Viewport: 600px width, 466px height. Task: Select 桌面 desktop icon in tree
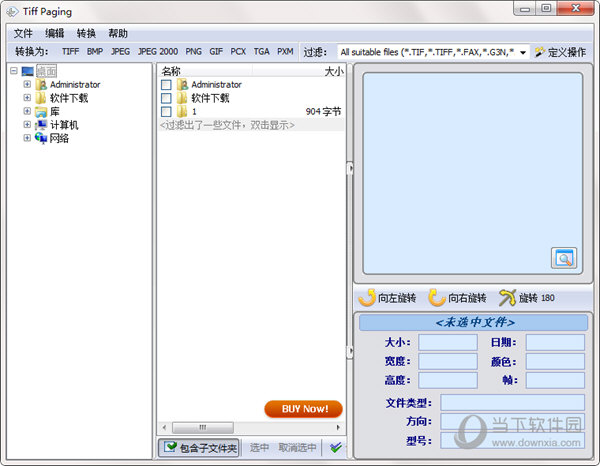(x=28, y=71)
